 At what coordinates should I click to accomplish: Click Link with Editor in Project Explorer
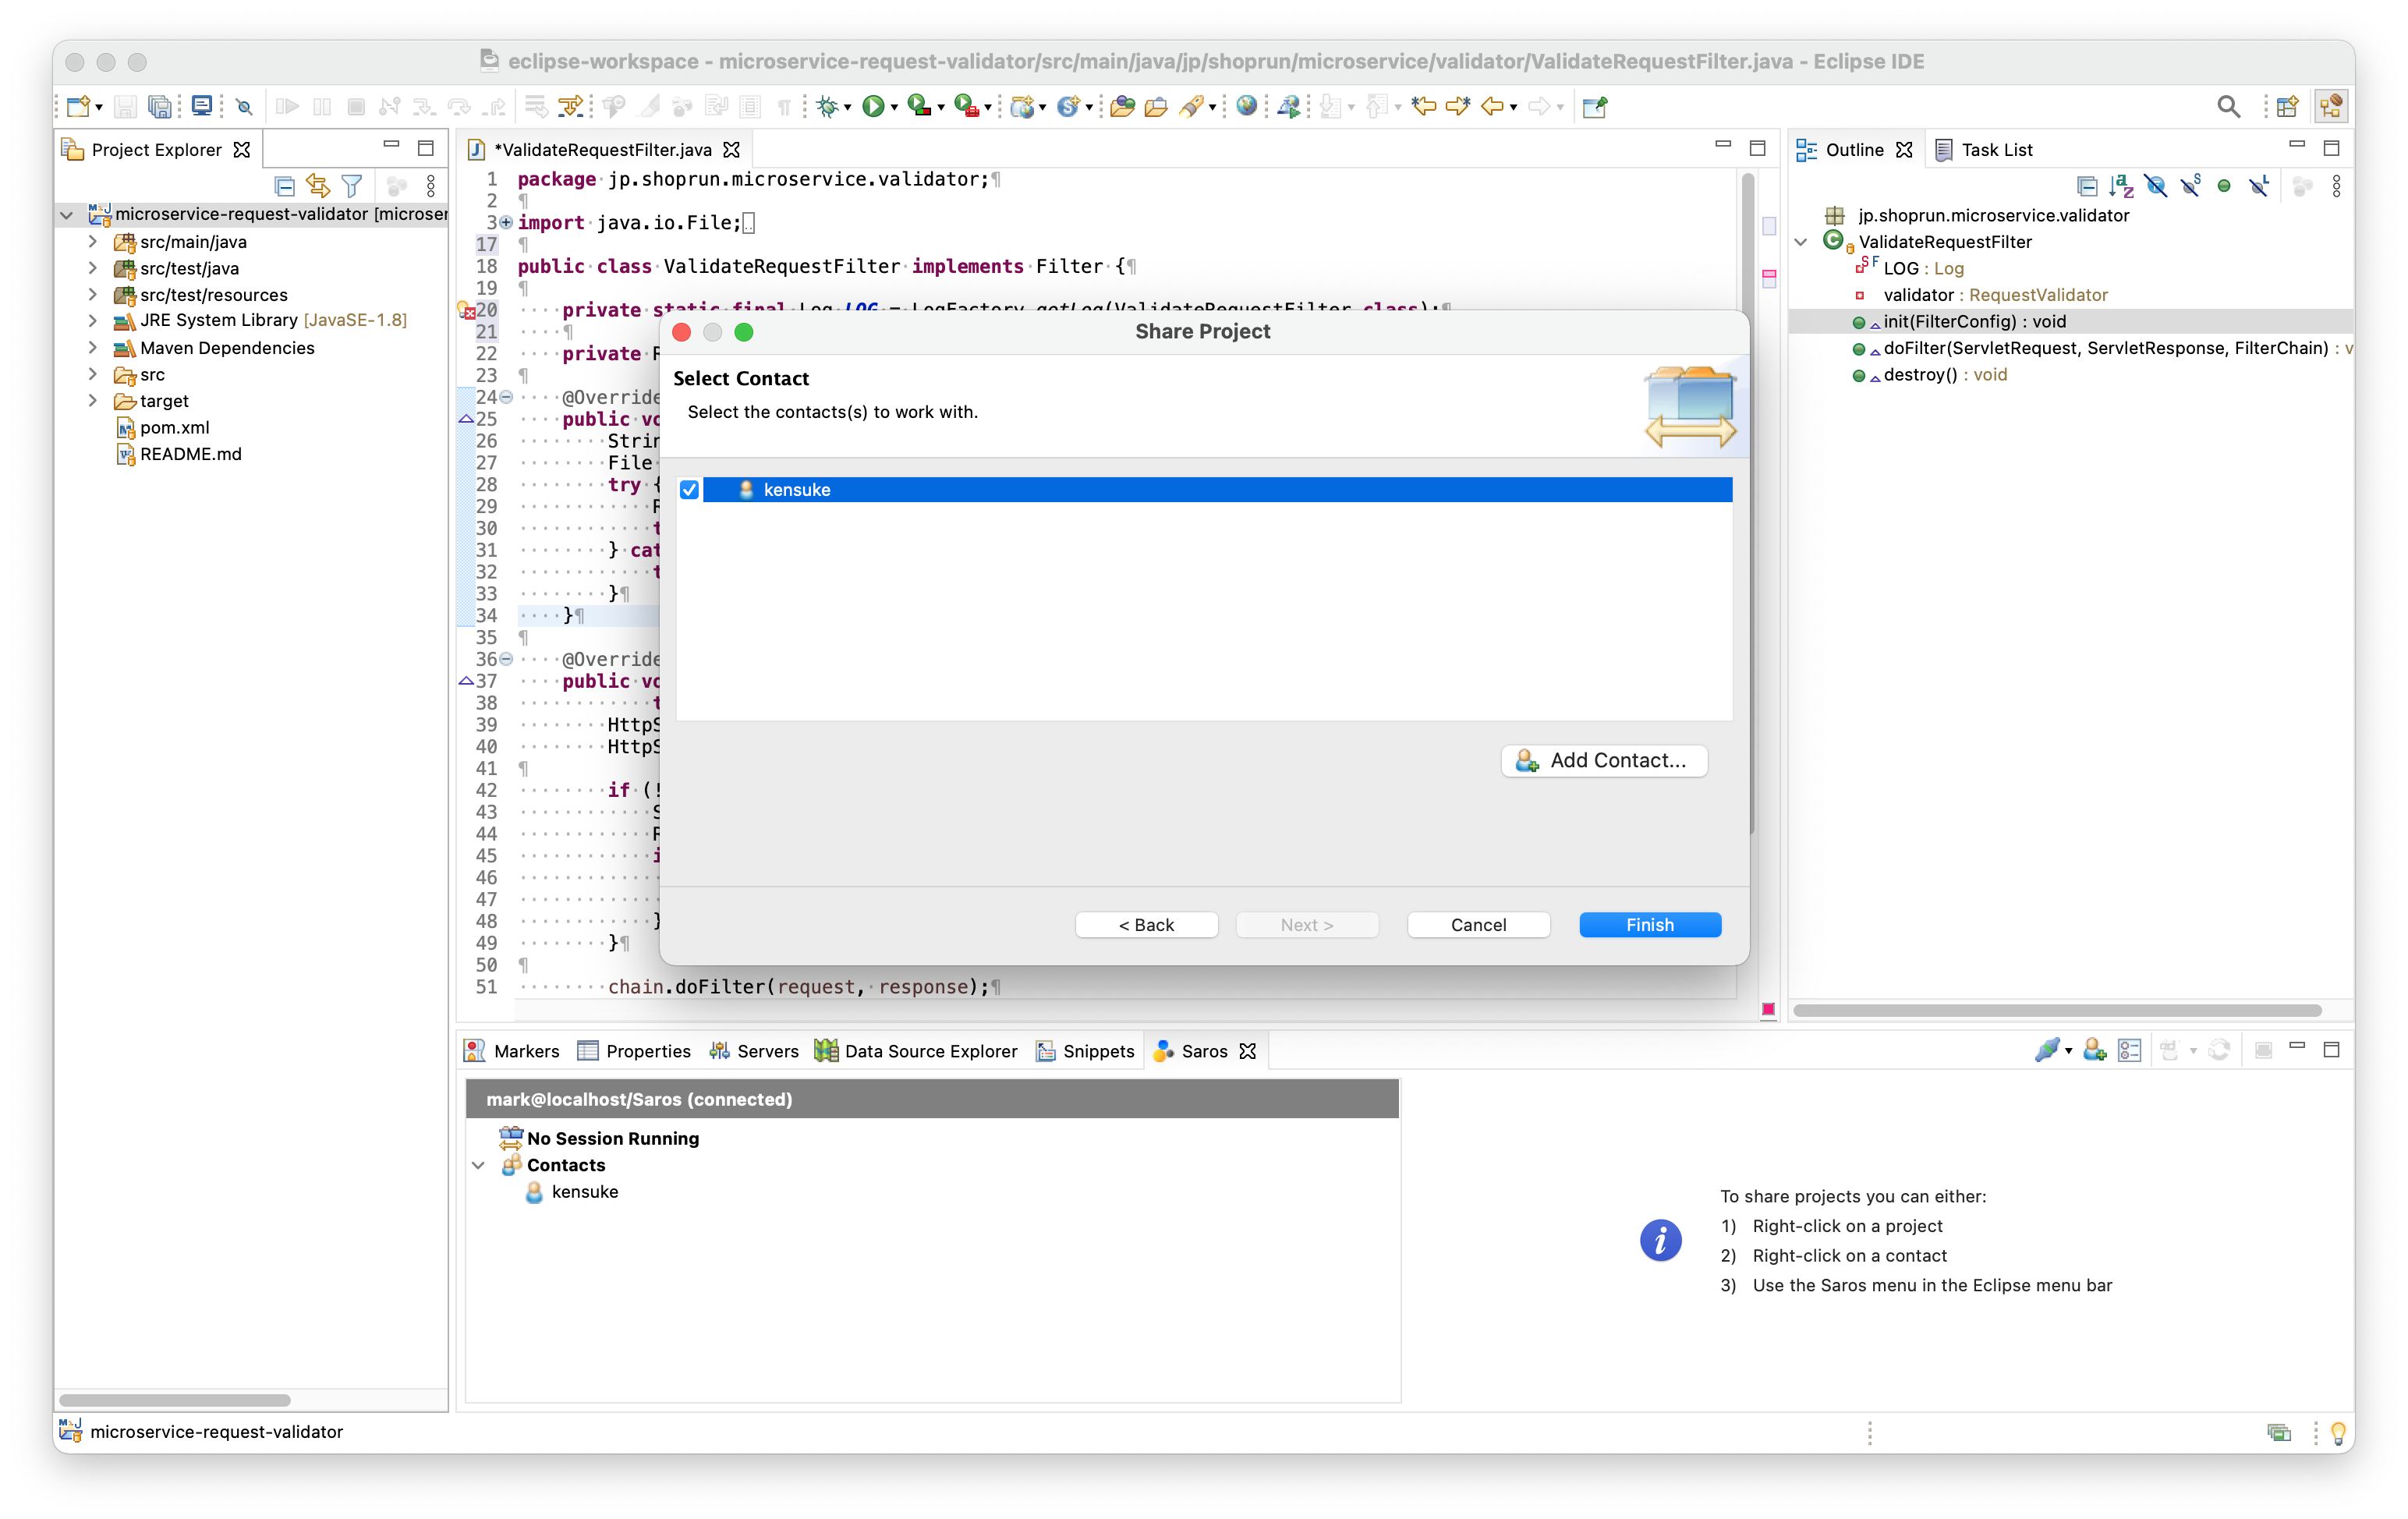click(x=318, y=186)
